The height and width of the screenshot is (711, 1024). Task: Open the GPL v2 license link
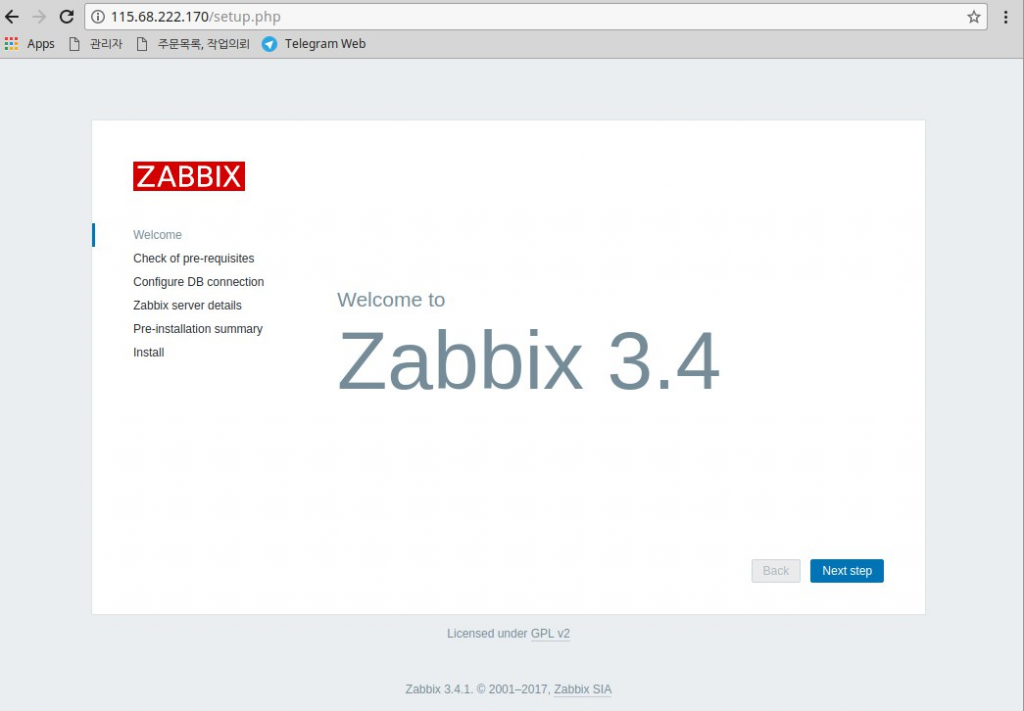tap(551, 633)
